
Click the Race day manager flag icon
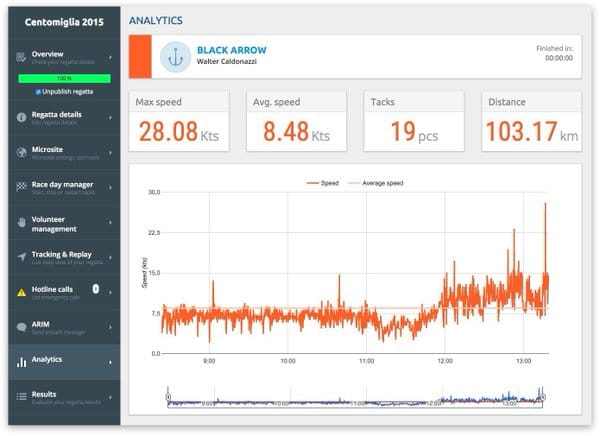coord(21,186)
